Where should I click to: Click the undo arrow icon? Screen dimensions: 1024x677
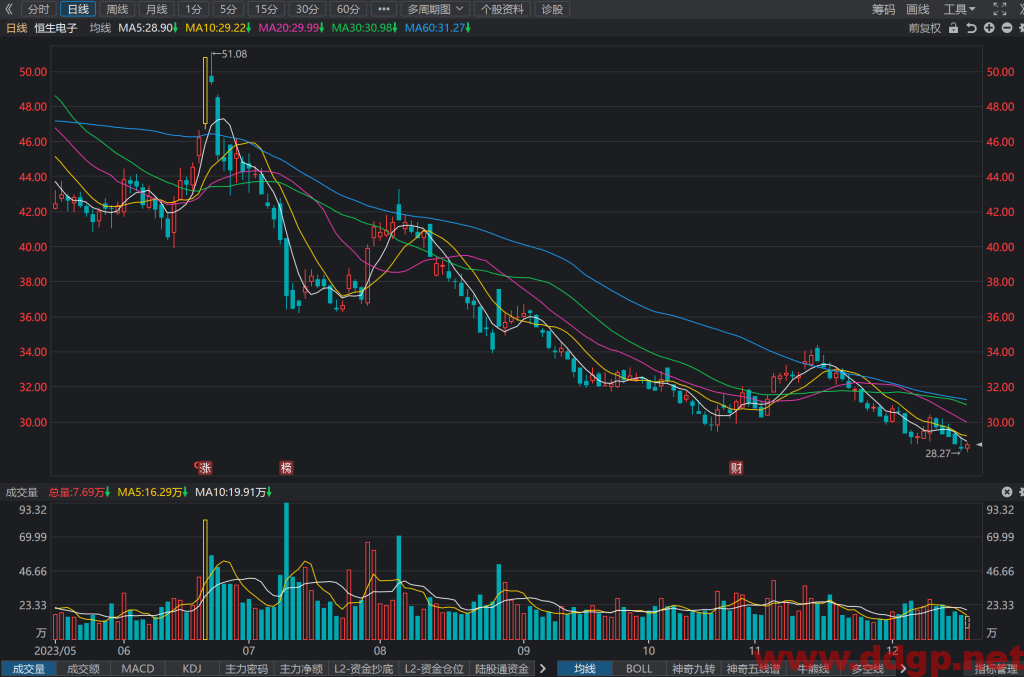point(971,28)
